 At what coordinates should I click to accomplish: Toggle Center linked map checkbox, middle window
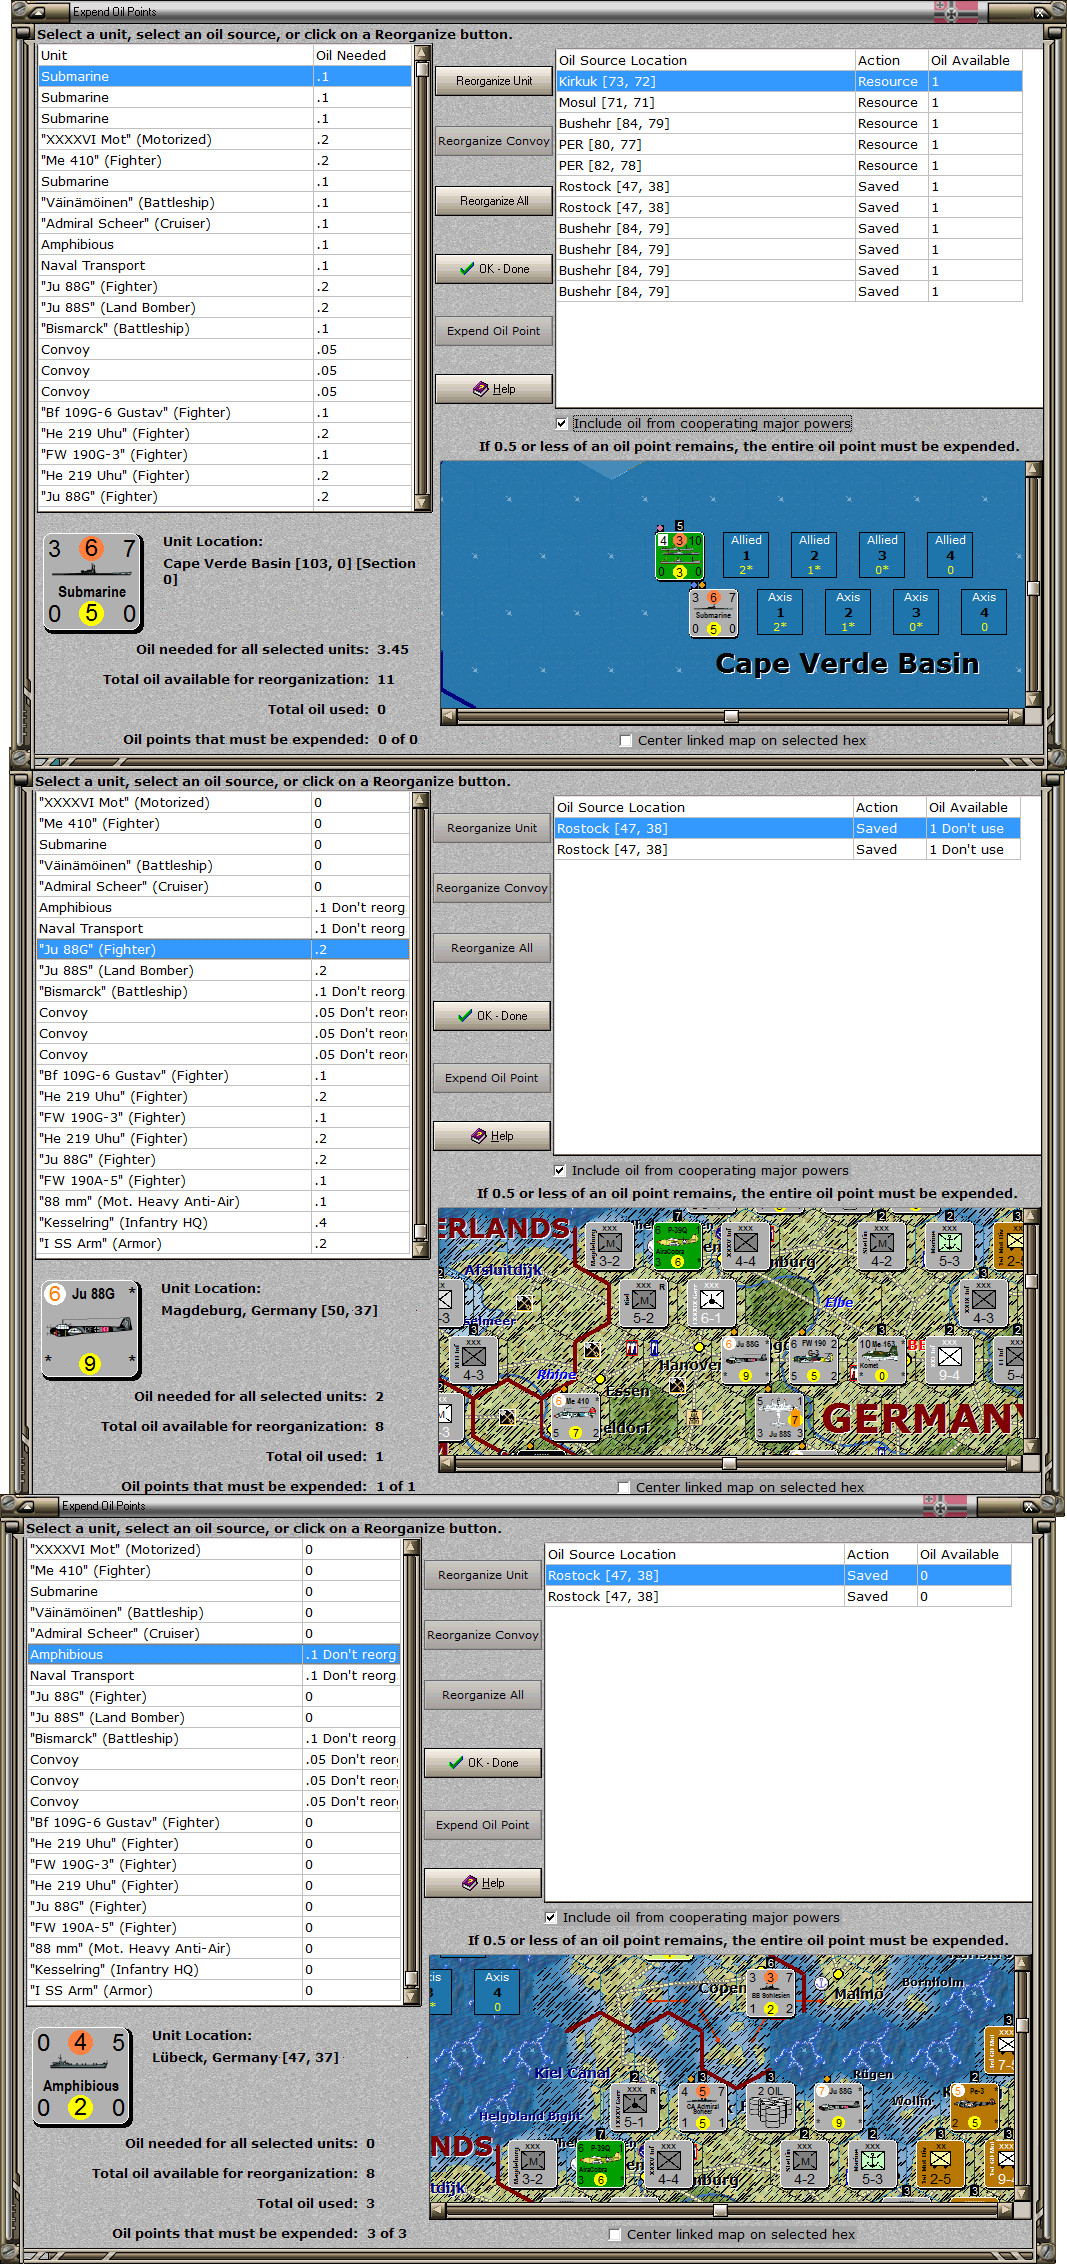pos(624,1488)
